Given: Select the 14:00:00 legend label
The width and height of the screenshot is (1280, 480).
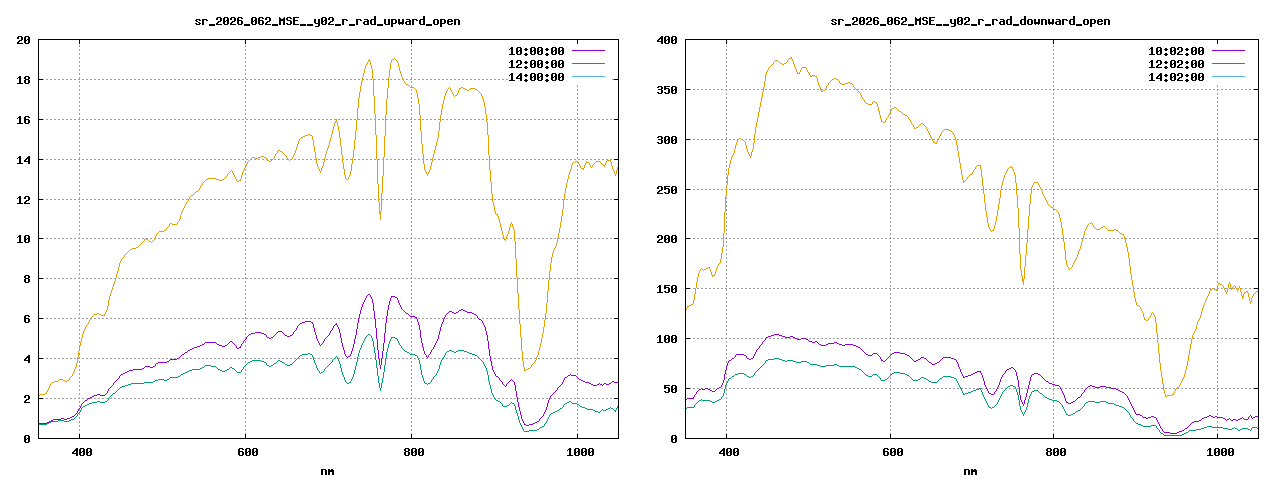Looking at the screenshot, I should pos(536,77).
